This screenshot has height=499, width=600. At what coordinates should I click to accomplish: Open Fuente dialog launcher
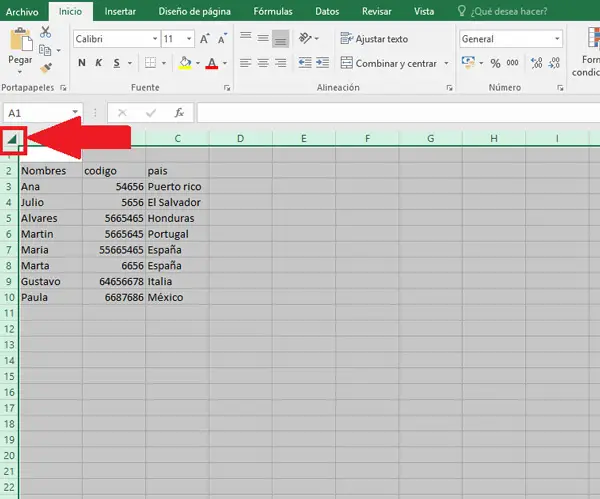(x=227, y=88)
